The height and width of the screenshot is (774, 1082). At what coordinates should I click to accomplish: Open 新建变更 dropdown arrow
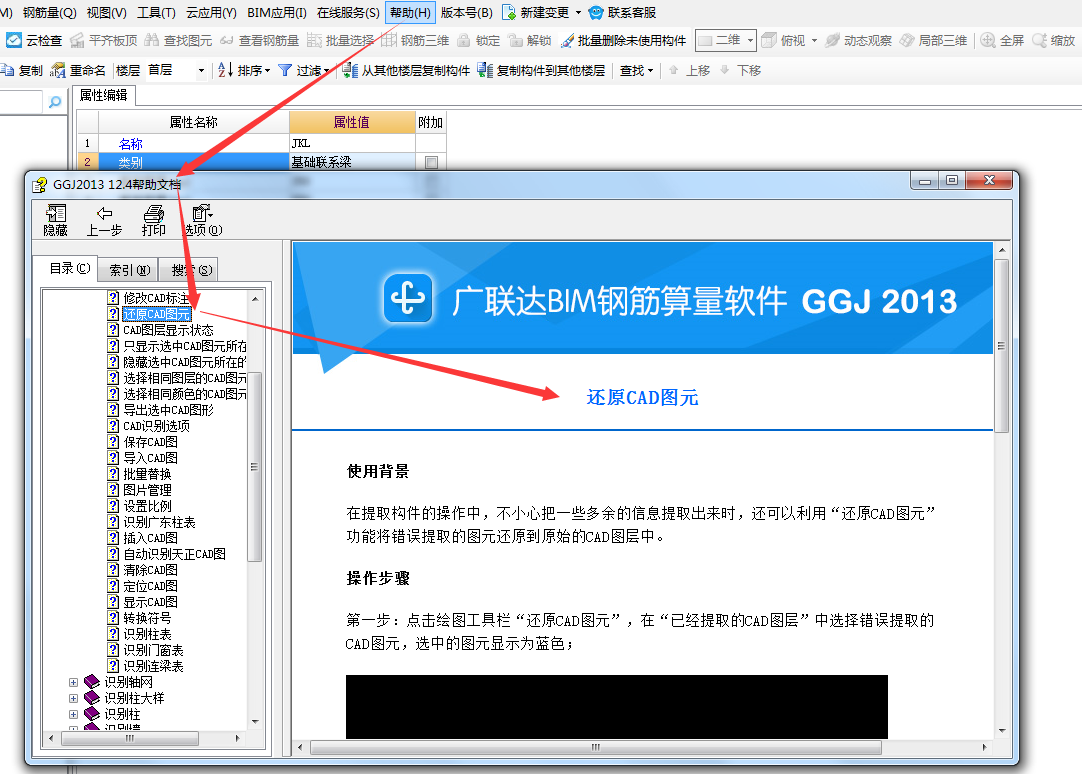(x=578, y=12)
